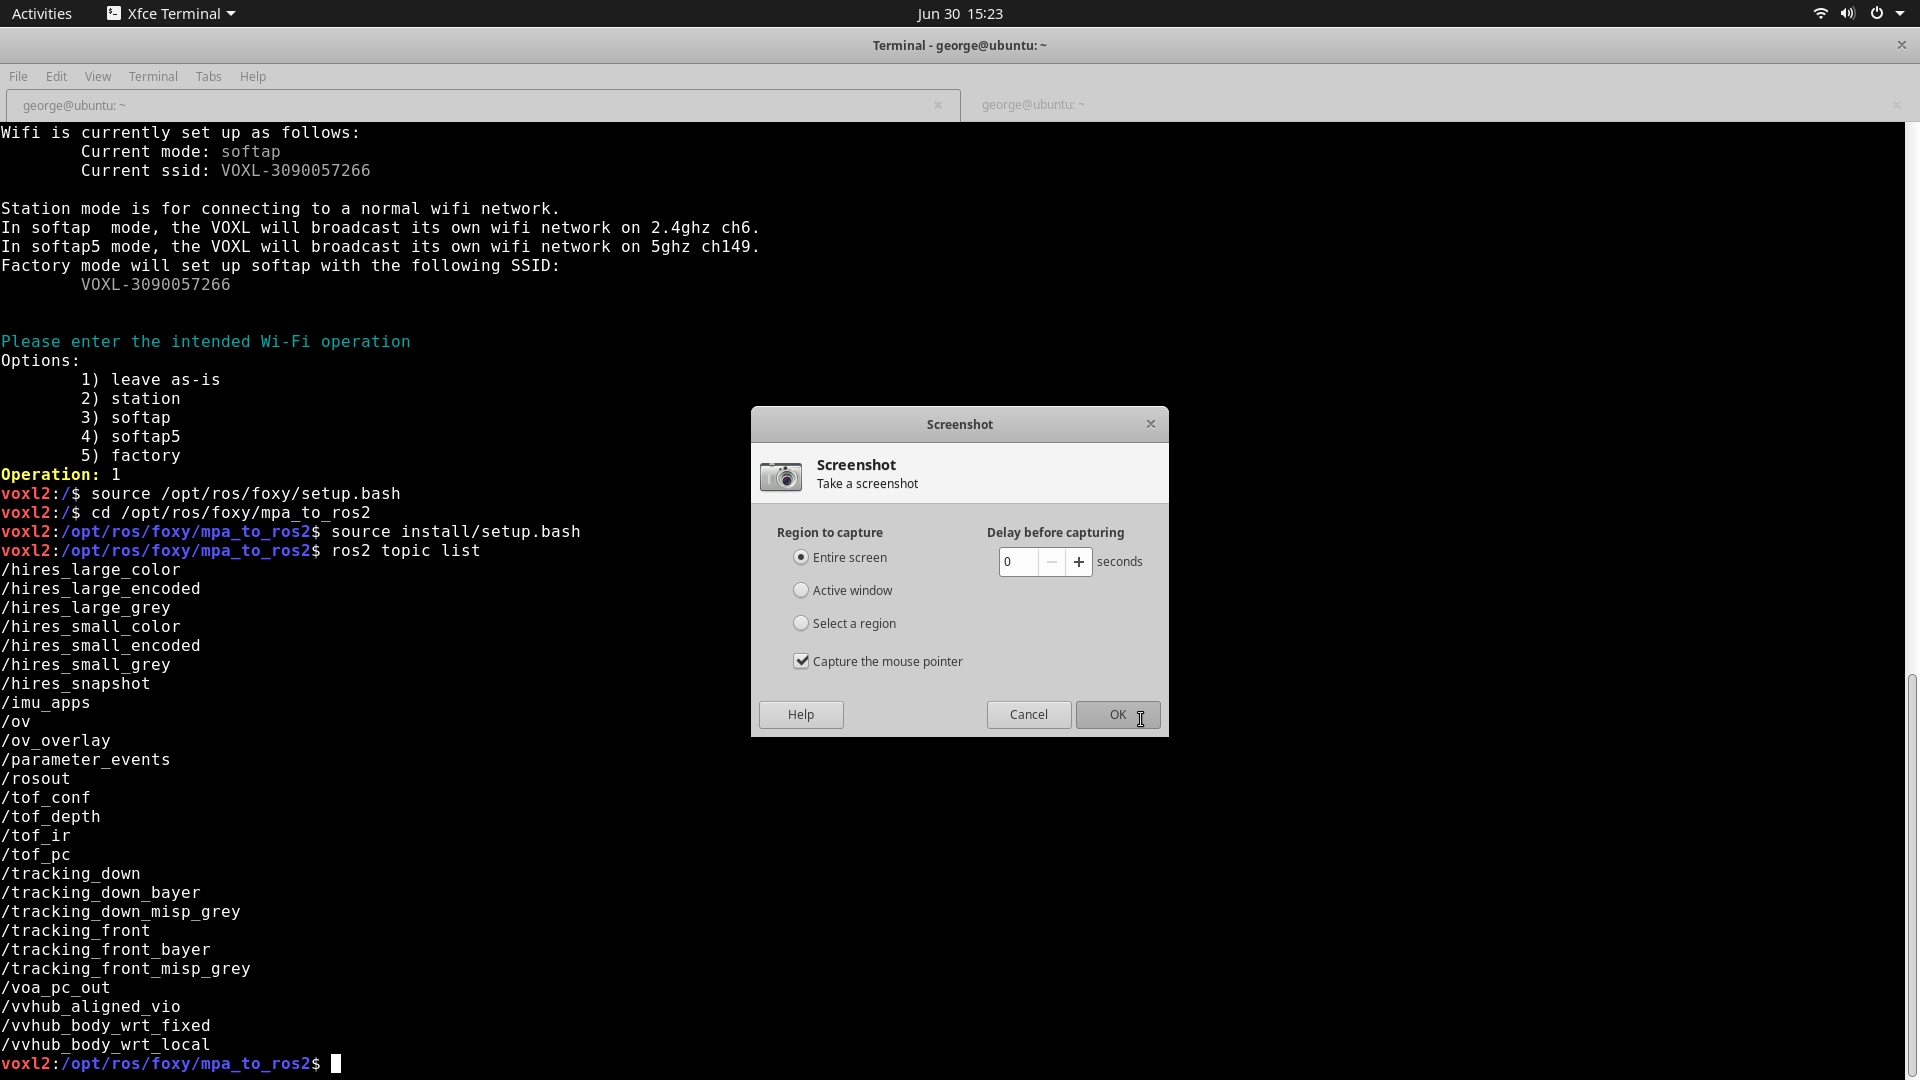Close the Screenshot dialog with X
Screen dimensions: 1920x1080
[1151, 424]
